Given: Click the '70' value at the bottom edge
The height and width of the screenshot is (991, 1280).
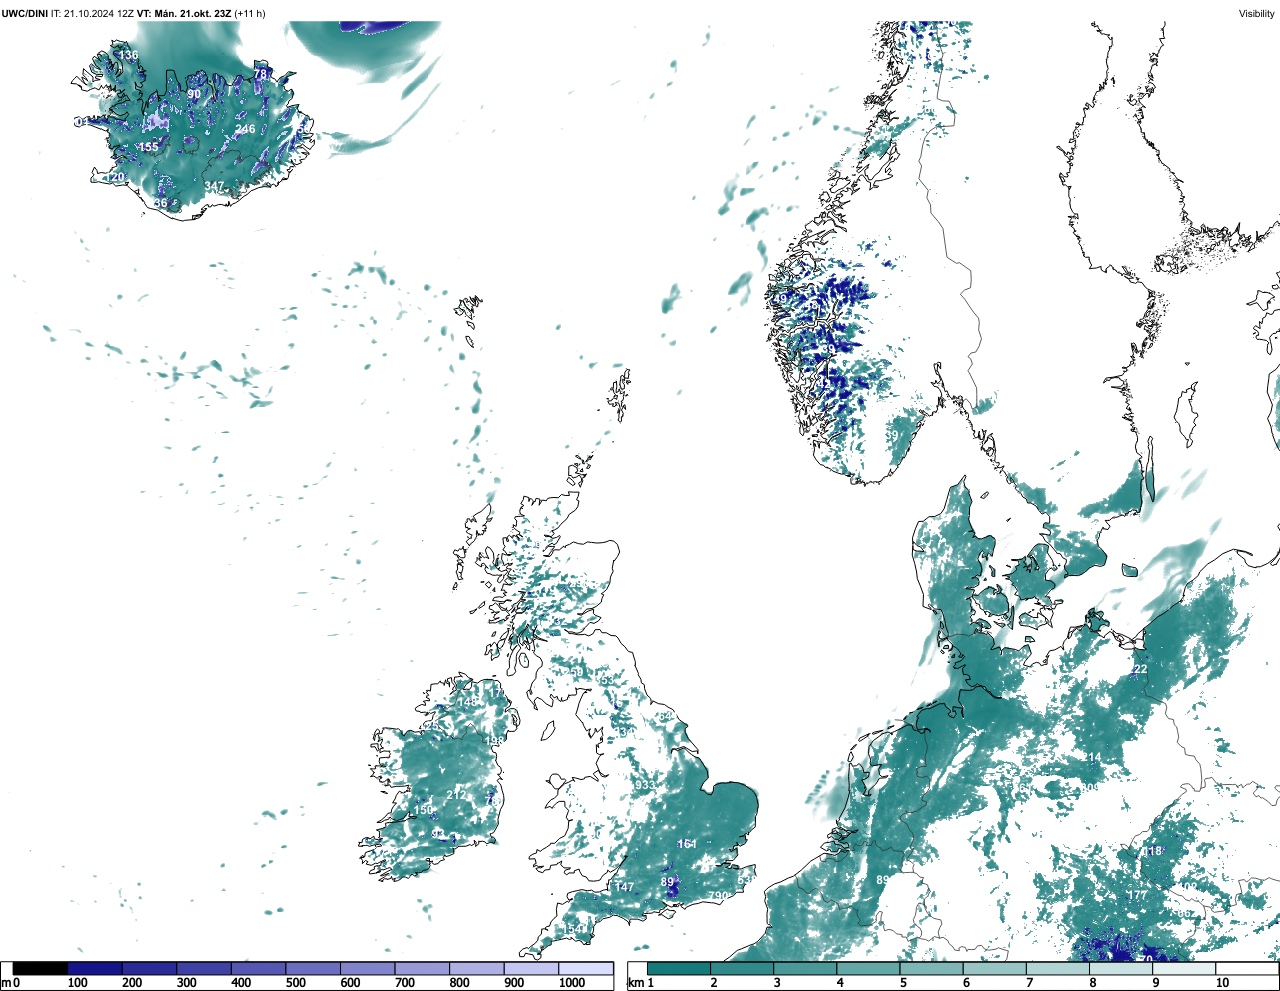Looking at the screenshot, I should pos(1146,958).
